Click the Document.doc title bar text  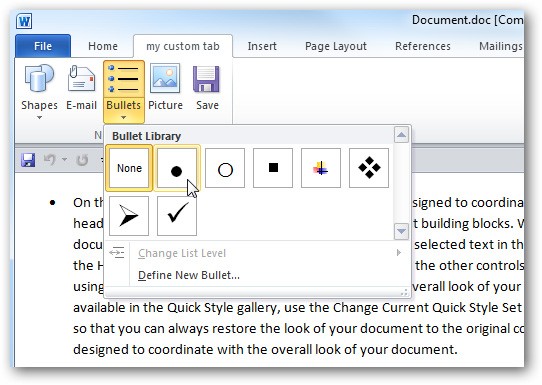tap(468, 20)
